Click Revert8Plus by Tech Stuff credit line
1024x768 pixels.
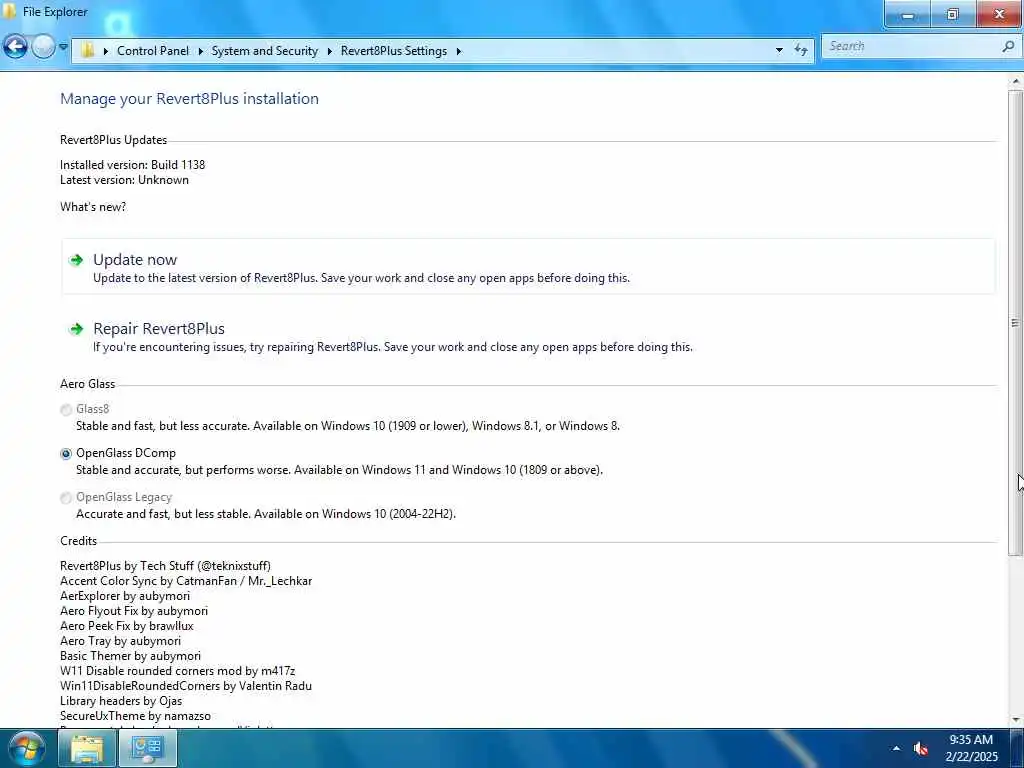pos(165,566)
